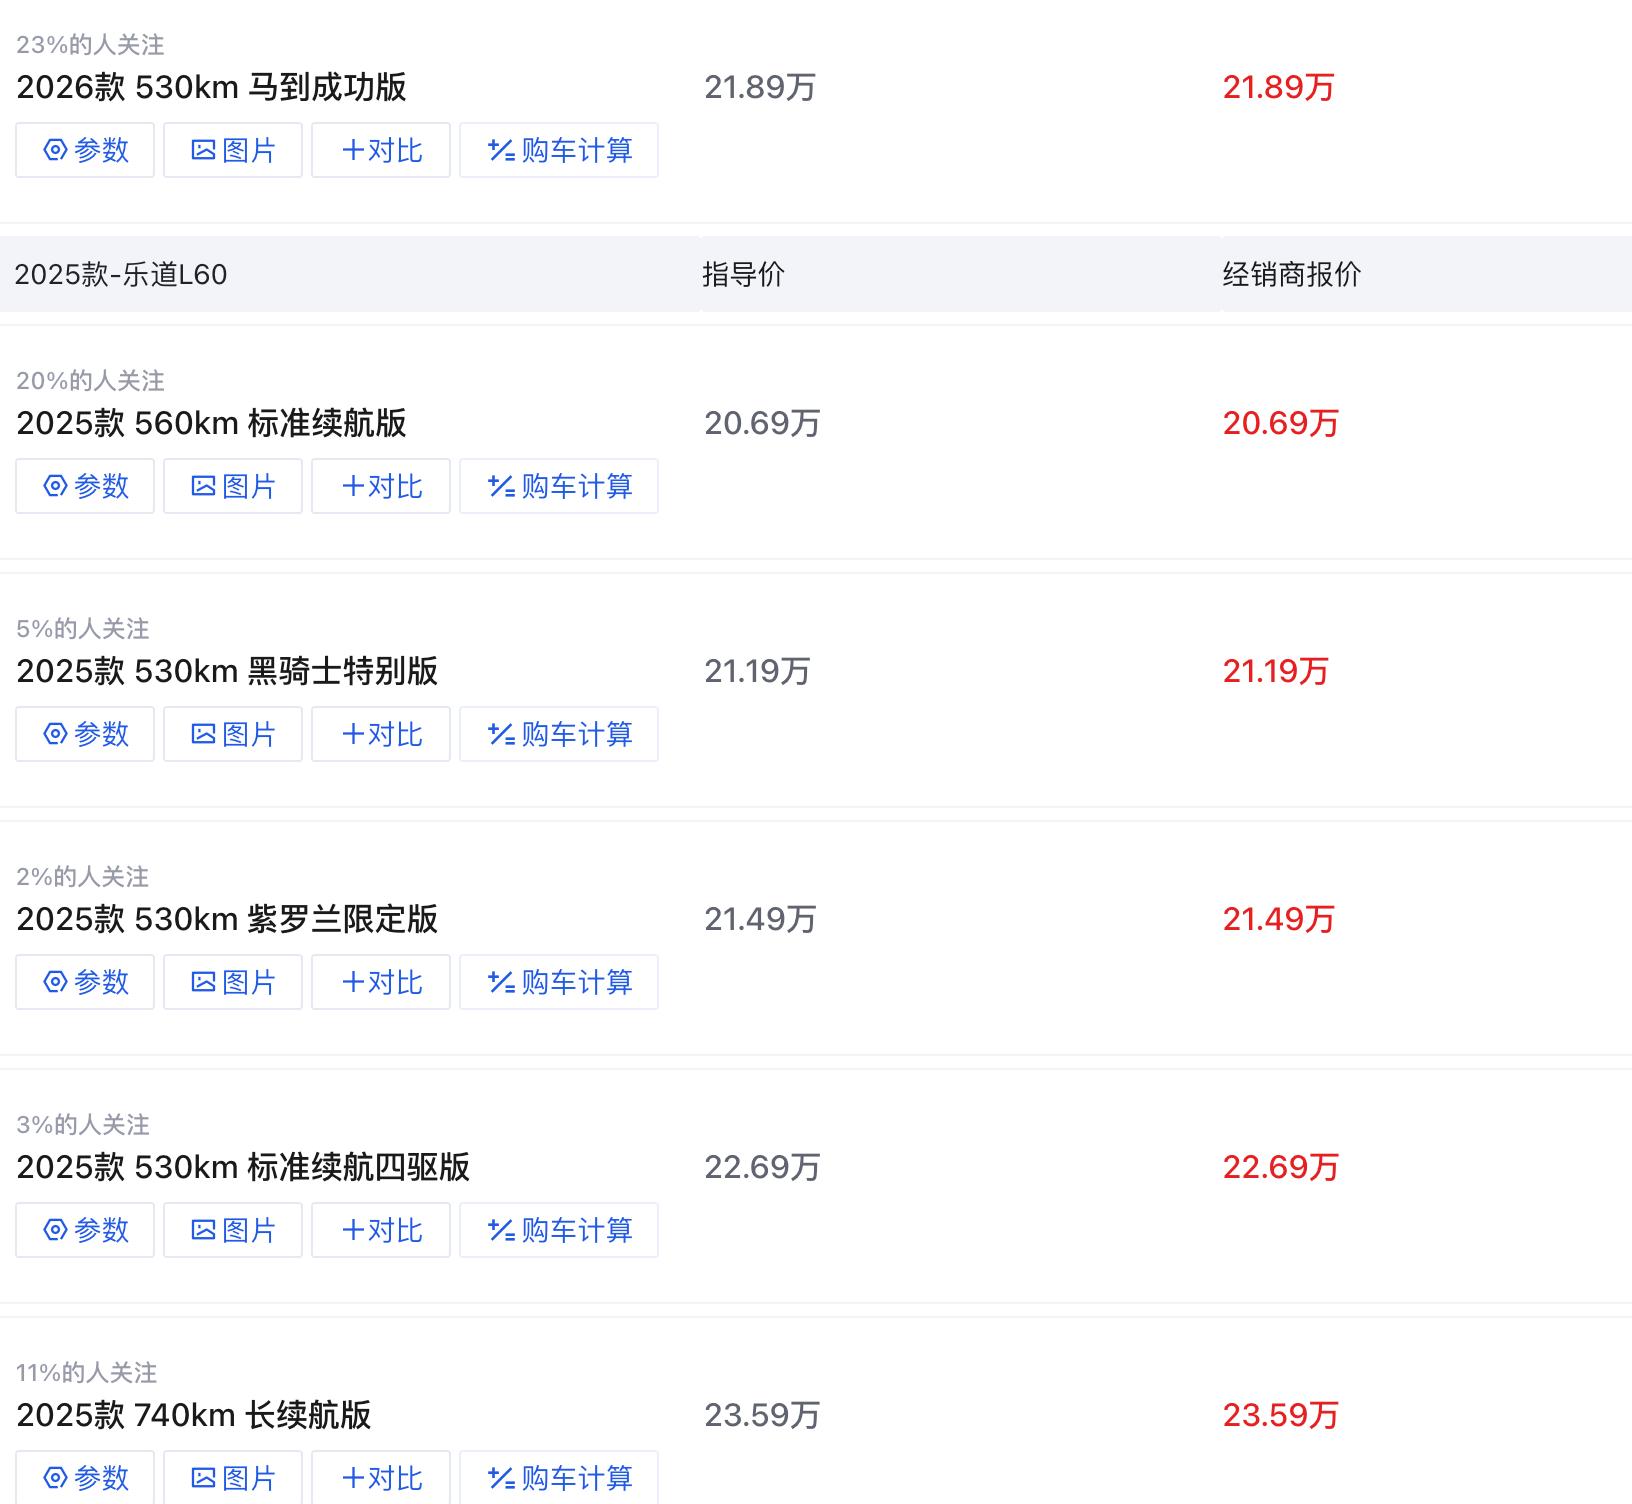Open 购车计算 for 2025款 560km 标准续航版
Image resolution: width=1632 pixels, height=1504 pixels.
pos(559,486)
